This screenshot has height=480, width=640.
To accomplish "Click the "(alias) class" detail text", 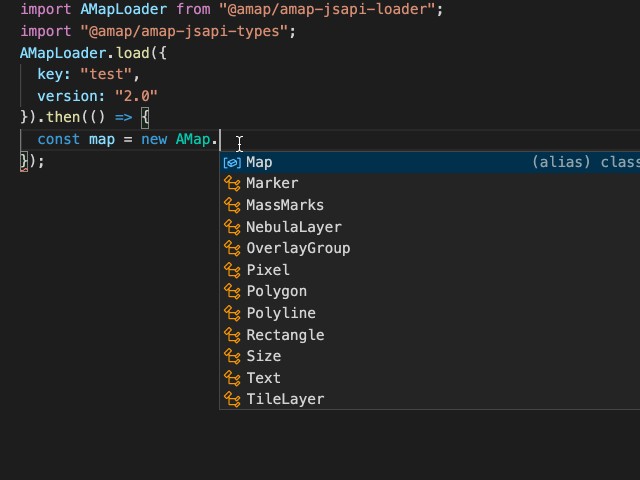I will [585, 162].
